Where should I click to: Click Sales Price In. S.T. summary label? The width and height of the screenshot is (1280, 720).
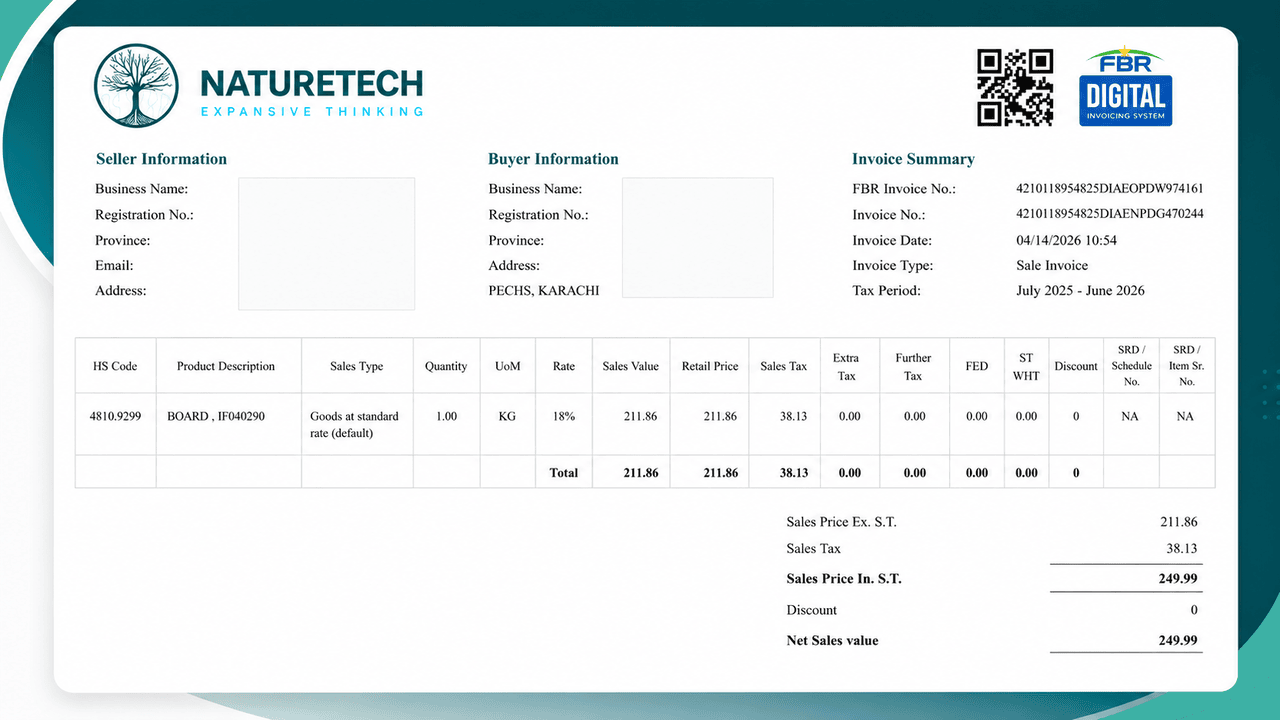click(x=844, y=579)
